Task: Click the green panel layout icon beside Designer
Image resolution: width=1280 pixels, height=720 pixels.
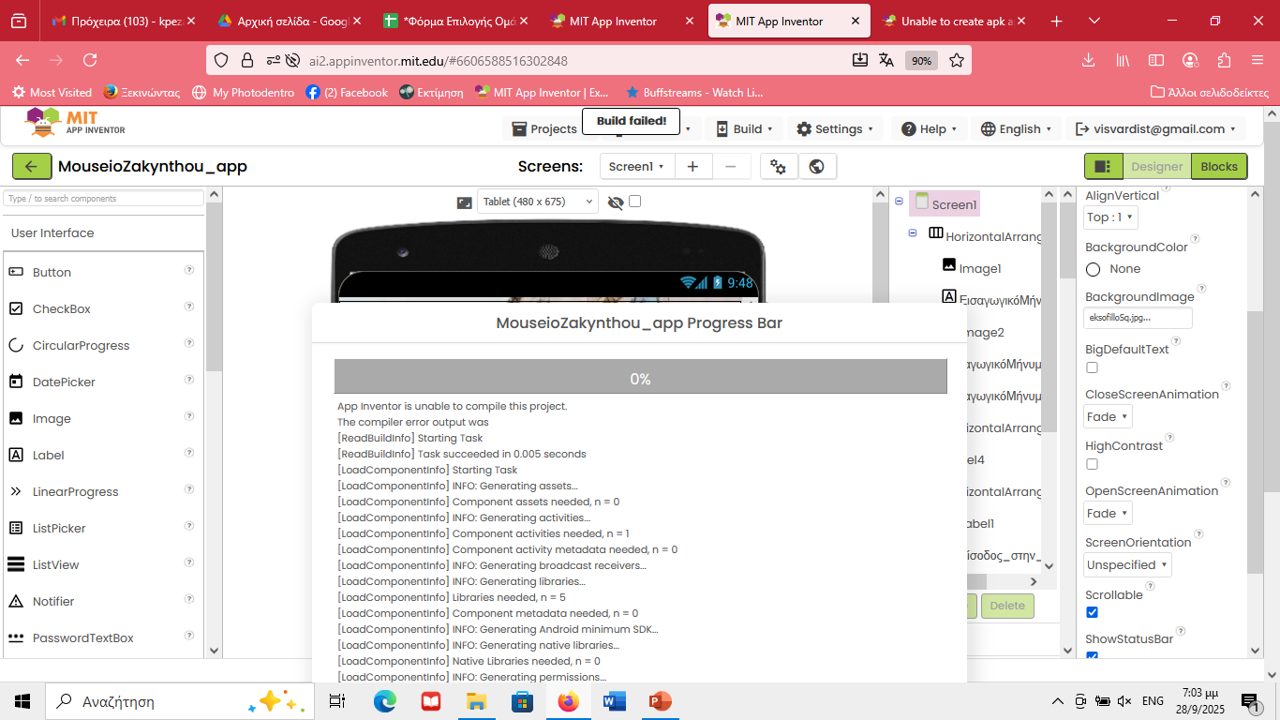Action: click(x=1104, y=167)
